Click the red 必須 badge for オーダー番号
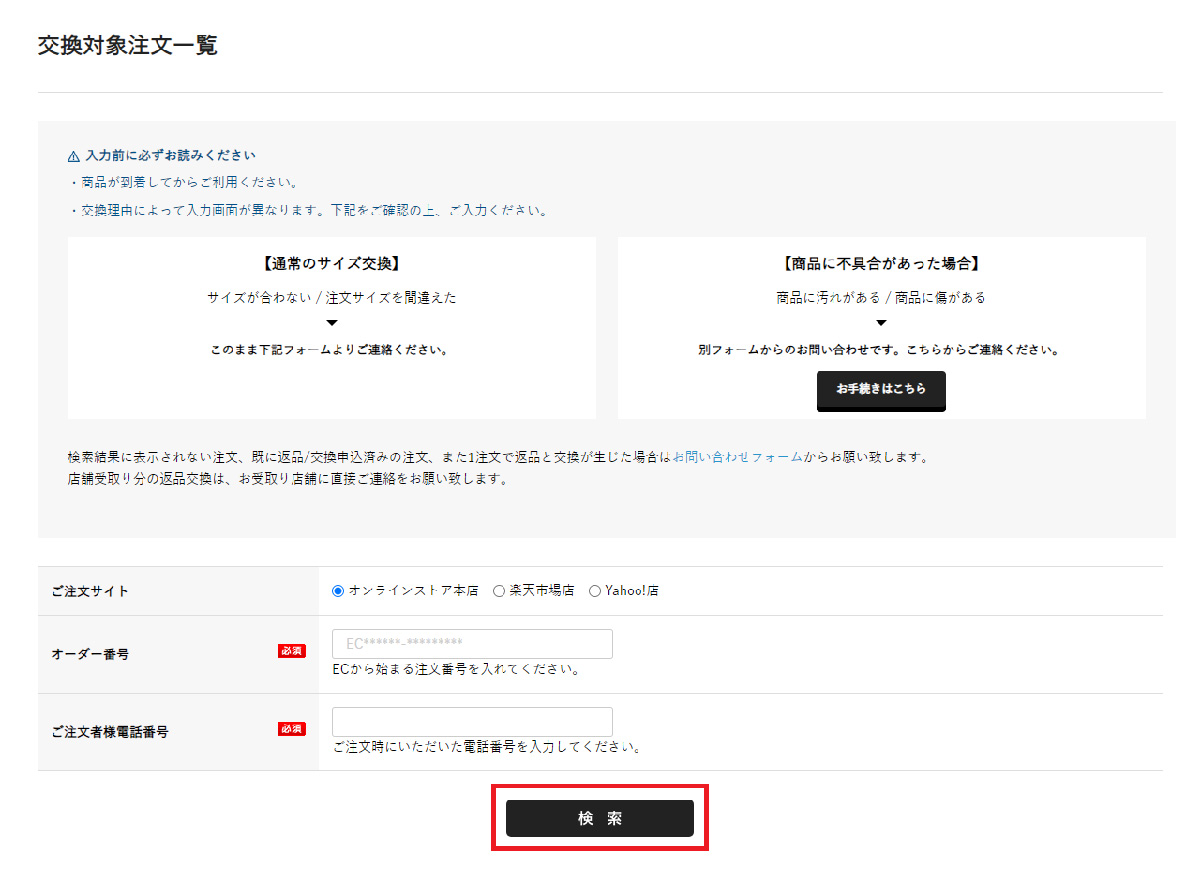 coord(291,651)
